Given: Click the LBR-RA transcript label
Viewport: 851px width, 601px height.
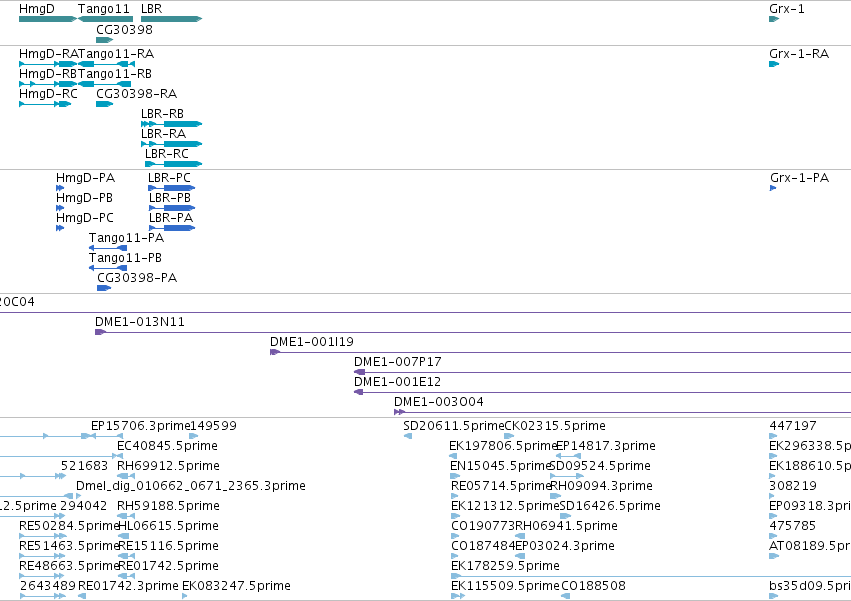Looking at the screenshot, I should (x=163, y=134).
